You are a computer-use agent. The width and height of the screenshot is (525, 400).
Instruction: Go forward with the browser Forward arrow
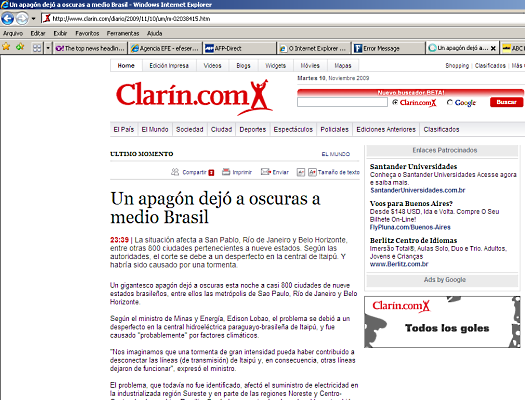click(x=22, y=18)
